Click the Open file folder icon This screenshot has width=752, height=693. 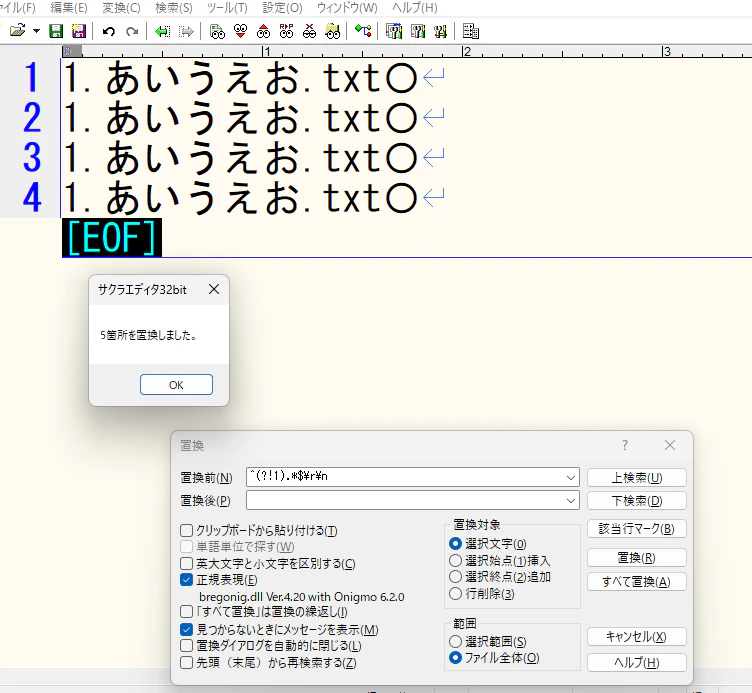[17, 31]
